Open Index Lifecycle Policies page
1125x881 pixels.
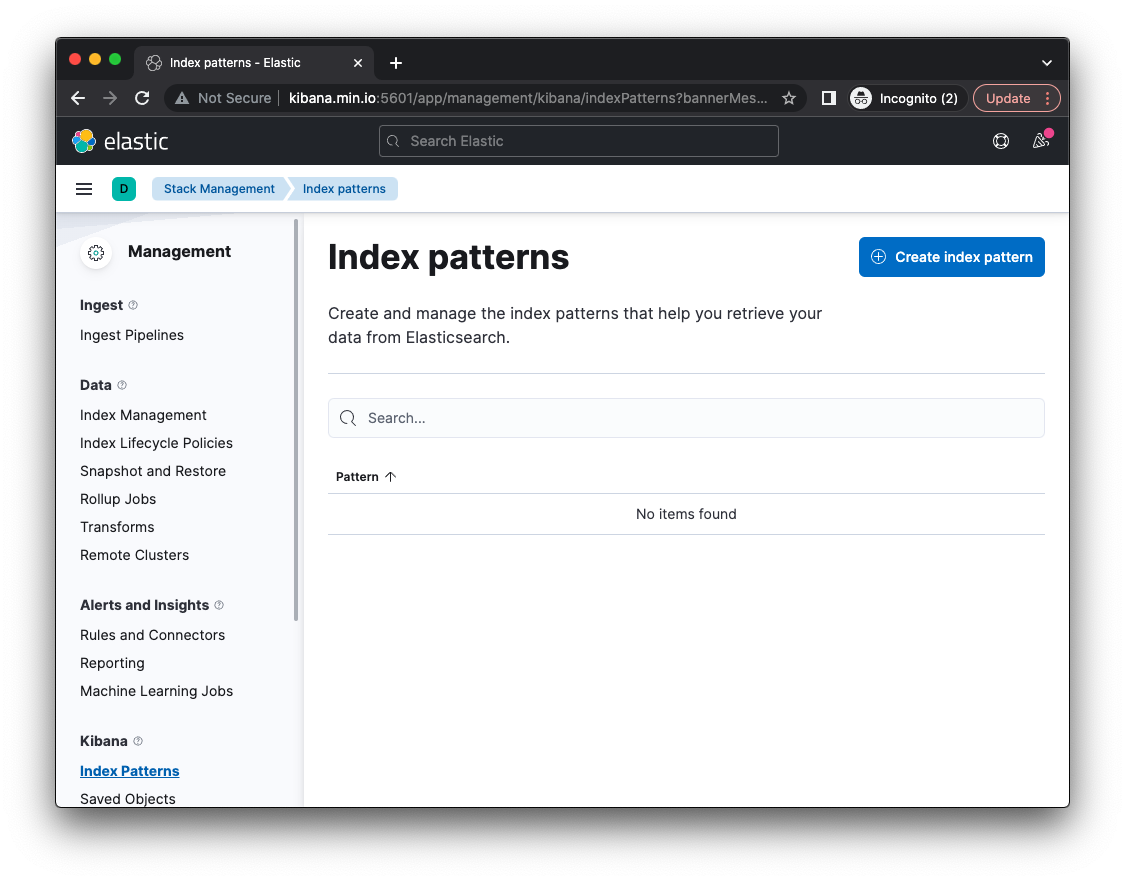coord(156,443)
